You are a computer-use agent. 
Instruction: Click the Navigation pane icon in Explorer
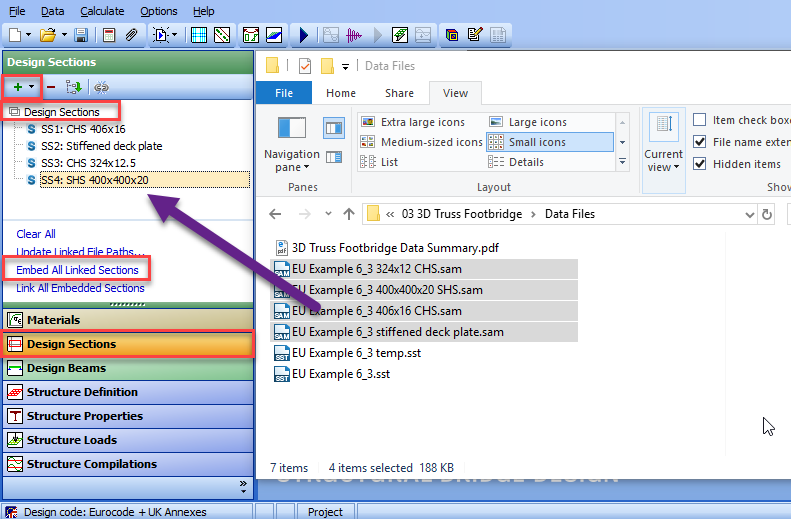coord(292,128)
